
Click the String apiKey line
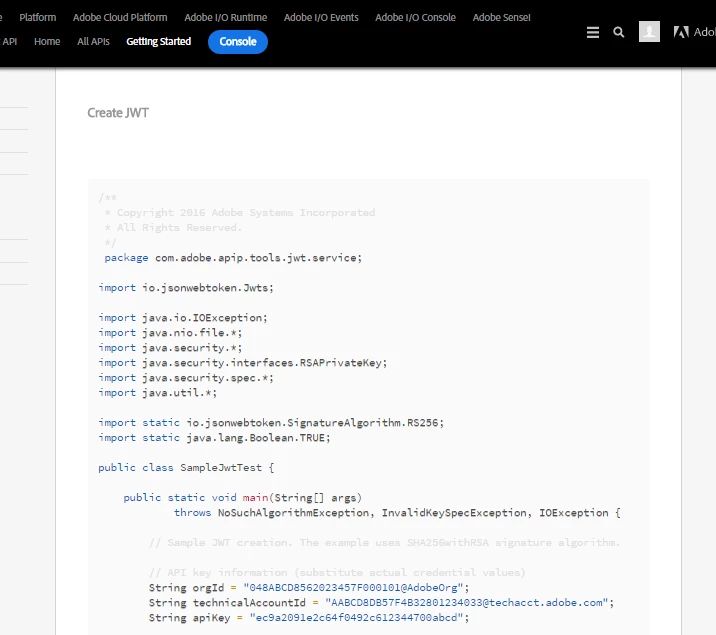[x=309, y=618]
